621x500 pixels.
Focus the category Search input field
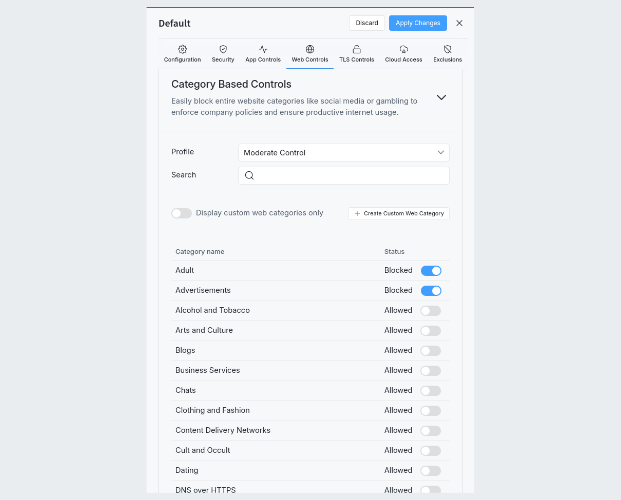click(350, 175)
